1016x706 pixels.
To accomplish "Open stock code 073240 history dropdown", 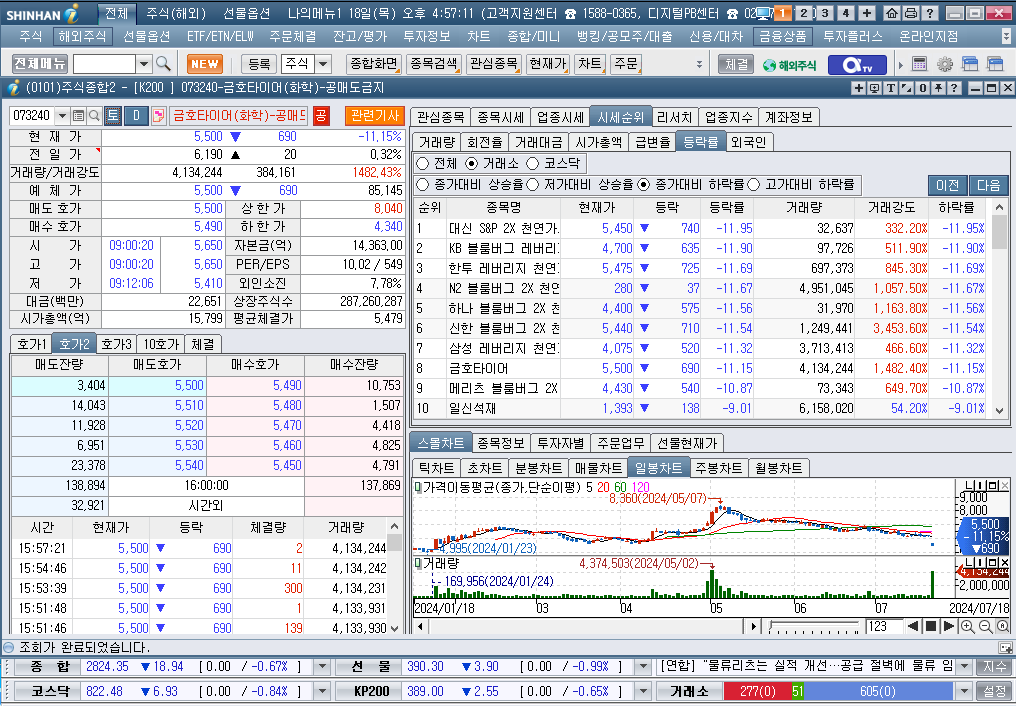I will click(x=62, y=116).
